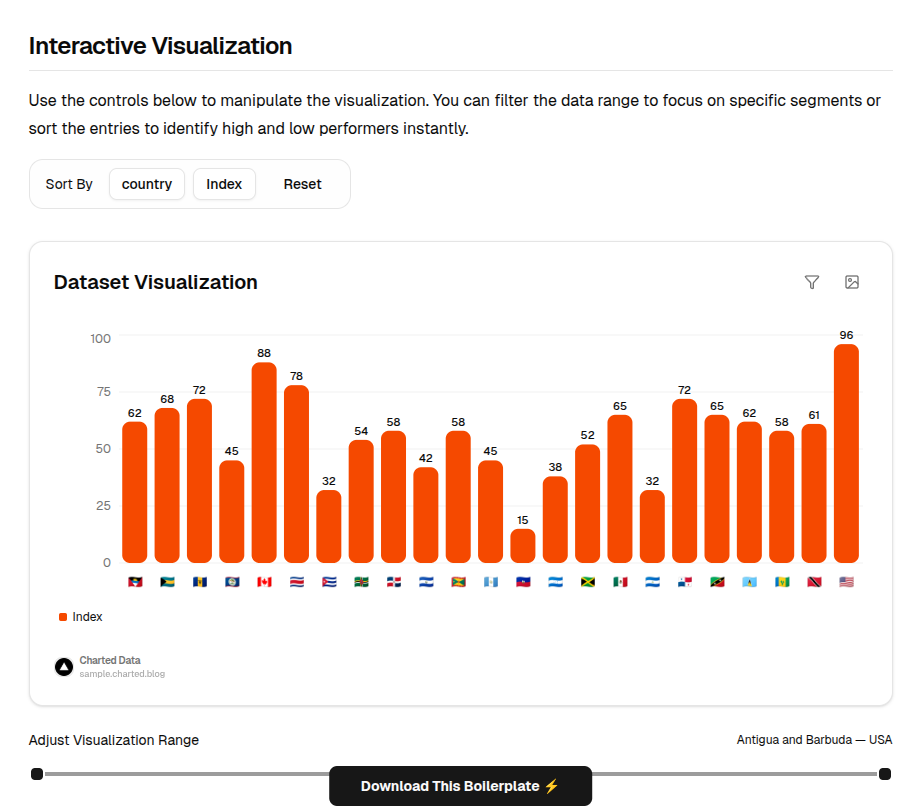
Task: Enable sorting by Index
Action: pos(224,184)
